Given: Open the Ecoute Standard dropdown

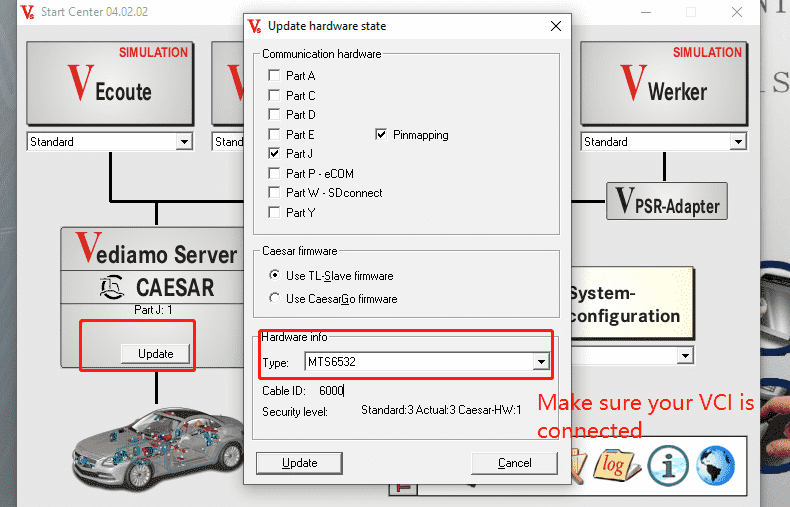Looking at the screenshot, I should point(184,142).
